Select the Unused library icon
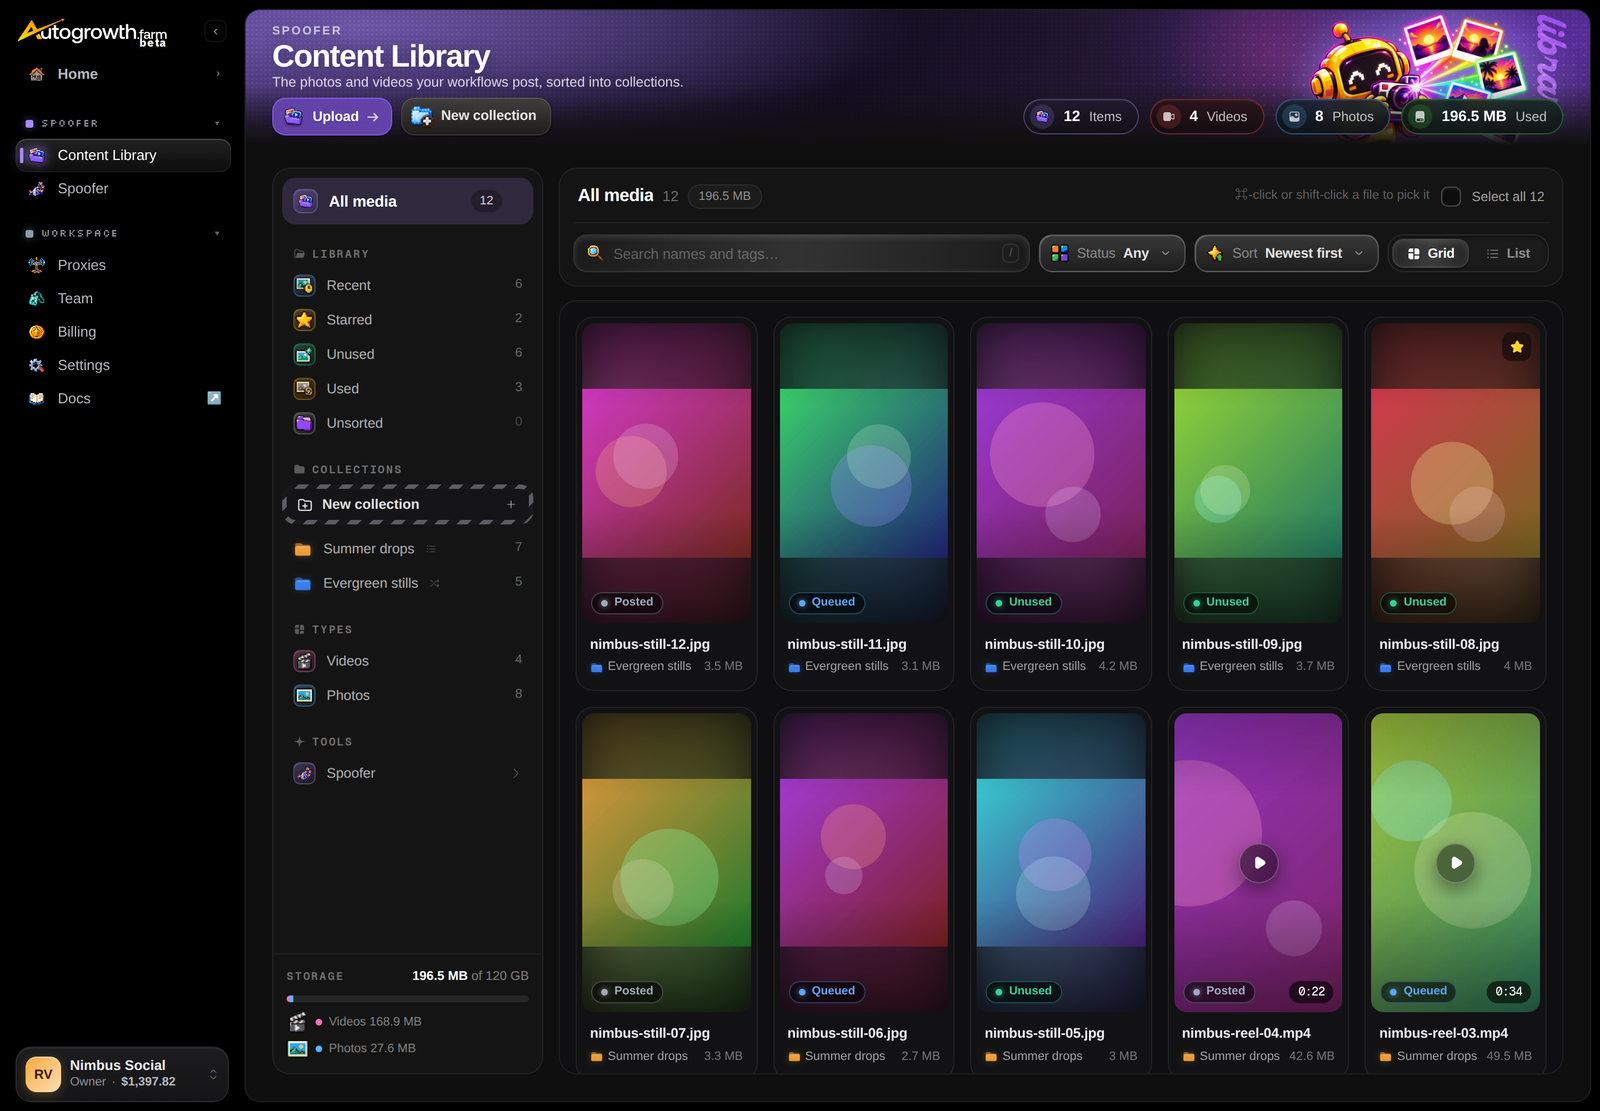The width and height of the screenshot is (1600, 1111). click(304, 354)
